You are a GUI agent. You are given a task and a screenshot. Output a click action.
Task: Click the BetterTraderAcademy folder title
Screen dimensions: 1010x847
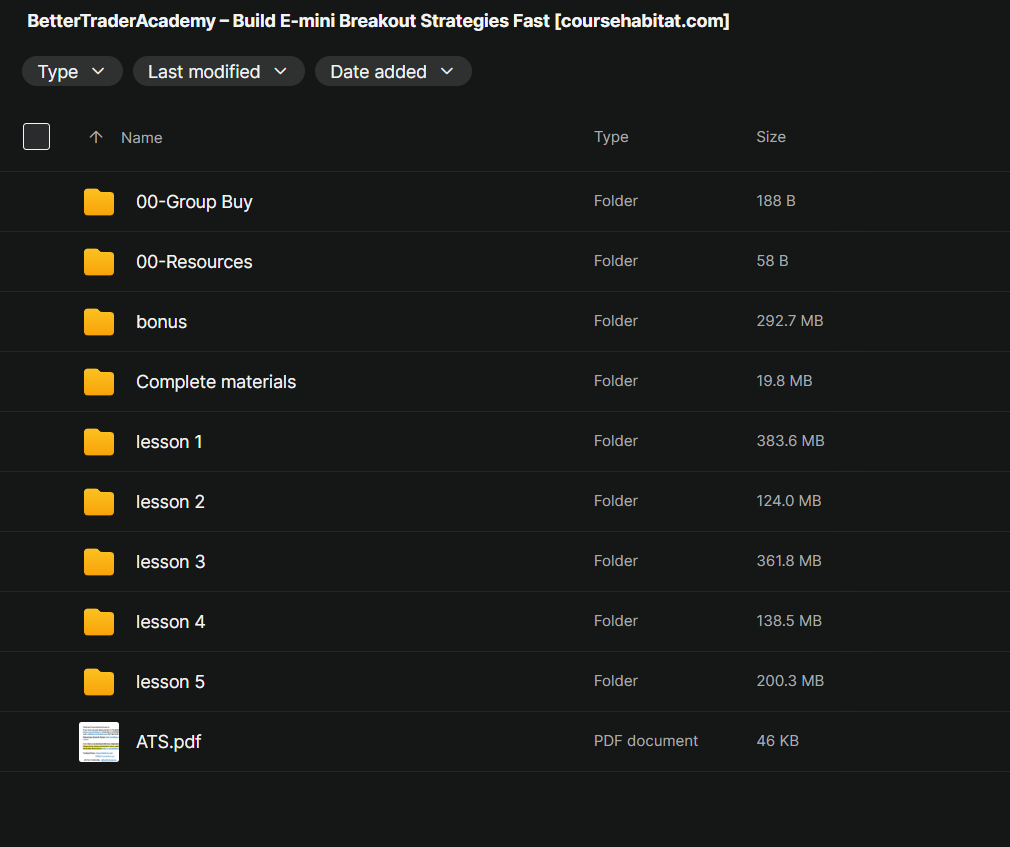pyautogui.click(x=378, y=21)
